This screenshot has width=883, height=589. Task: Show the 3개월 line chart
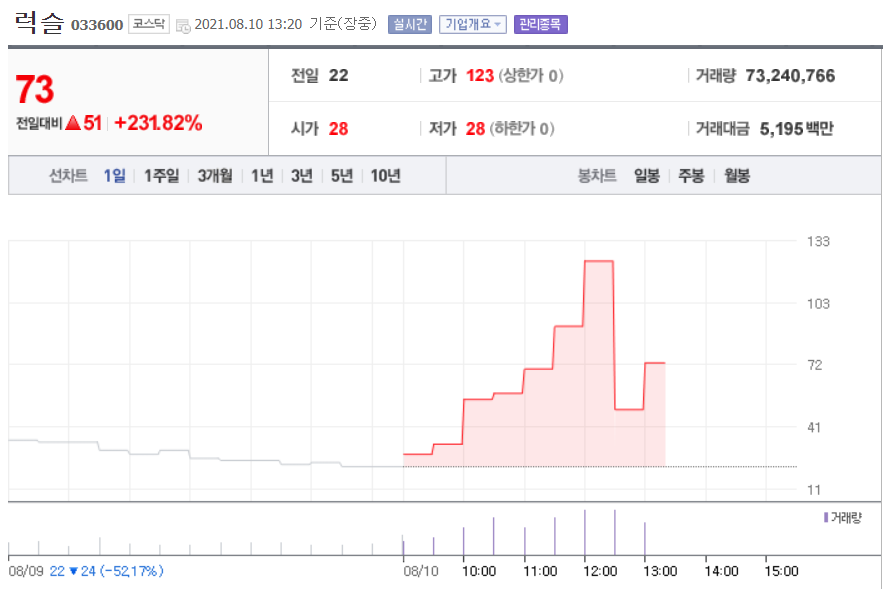(x=215, y=176)
